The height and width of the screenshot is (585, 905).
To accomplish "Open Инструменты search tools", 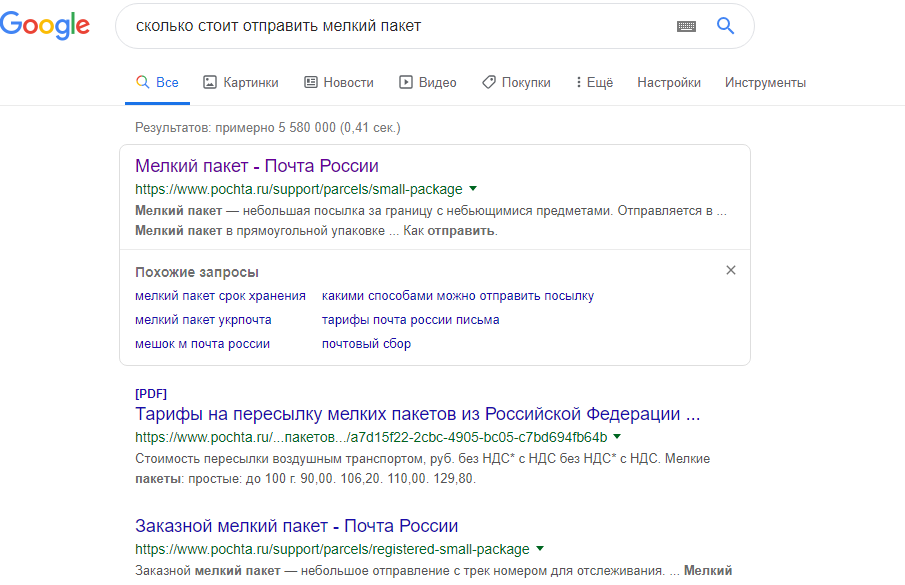I will click(765, 82).
